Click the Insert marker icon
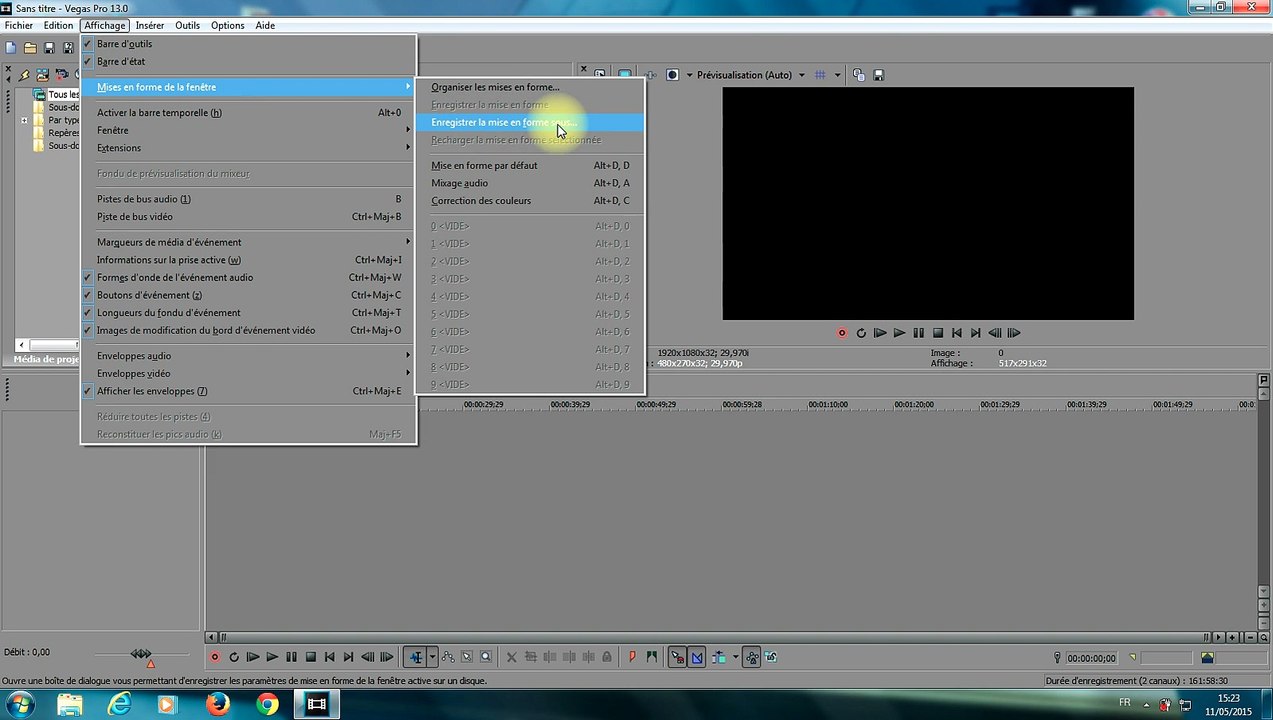The image size is (1273, 720). point(632,657)
